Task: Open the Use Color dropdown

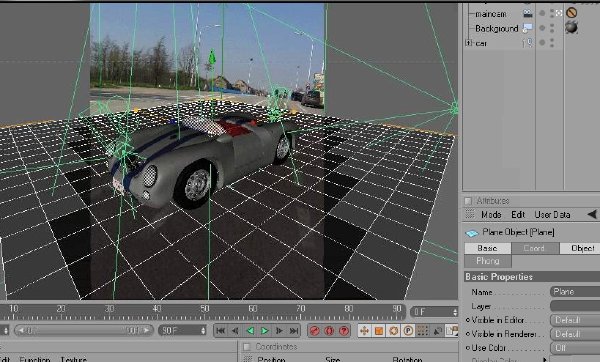Action: click(x=575, y=348)
